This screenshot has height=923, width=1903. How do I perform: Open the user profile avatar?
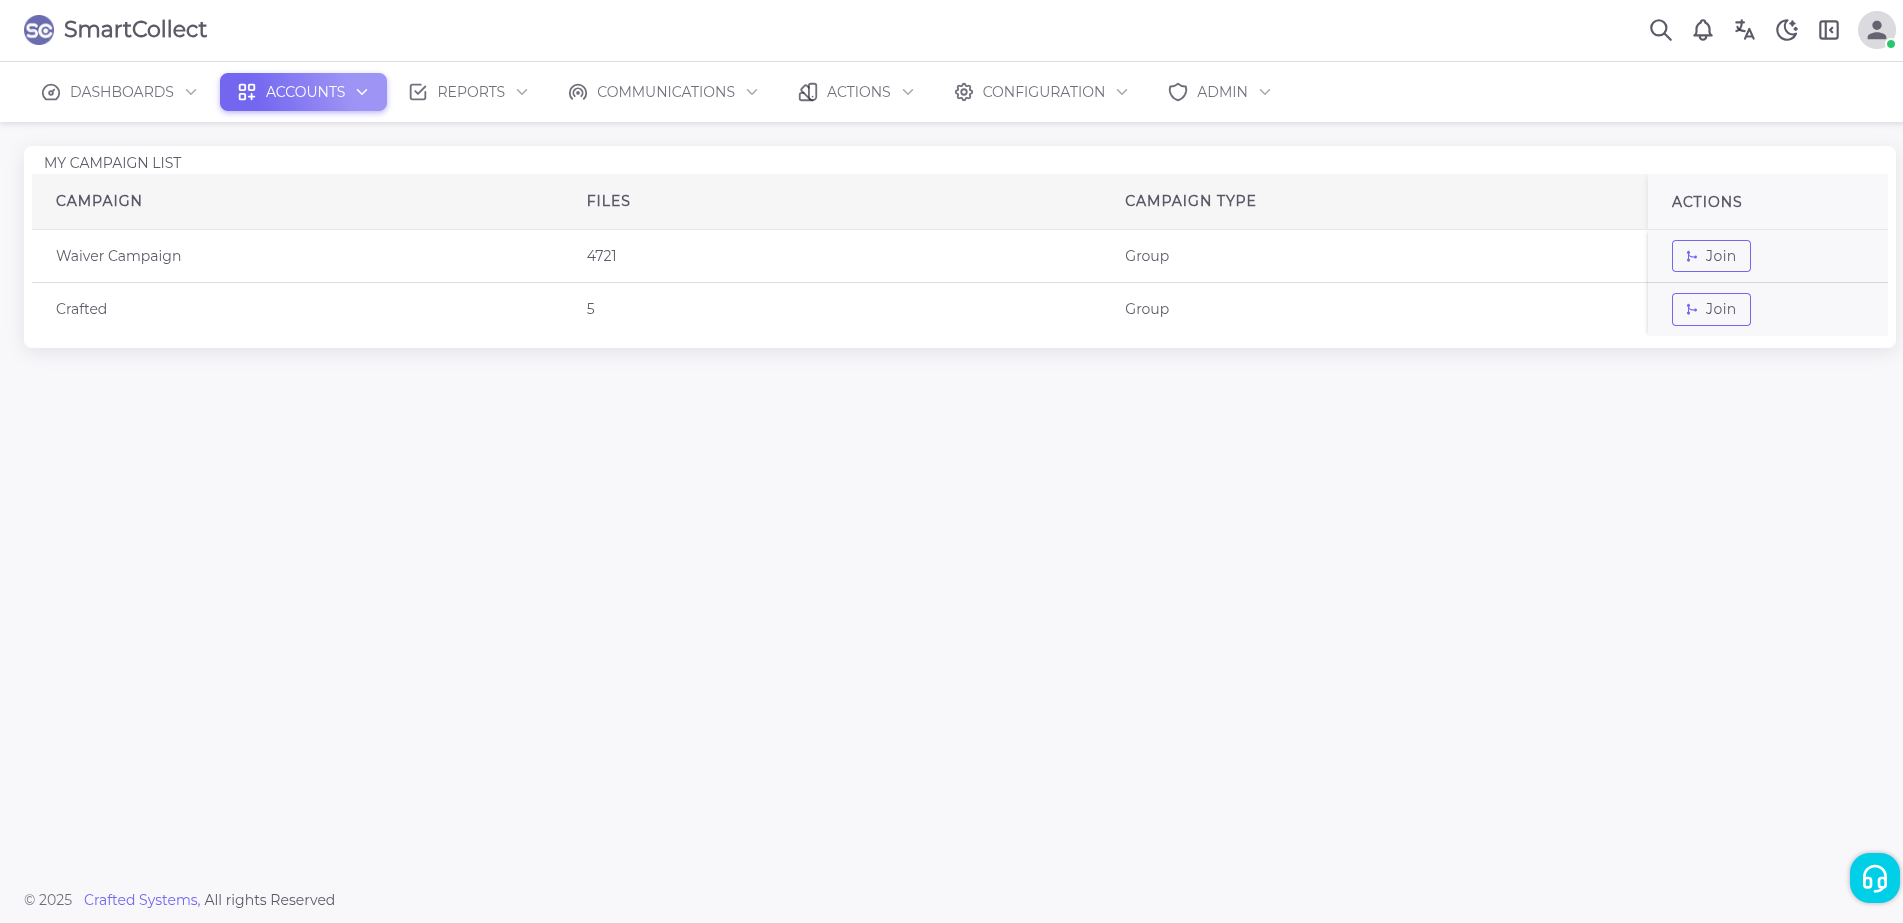click(1876, 30)
